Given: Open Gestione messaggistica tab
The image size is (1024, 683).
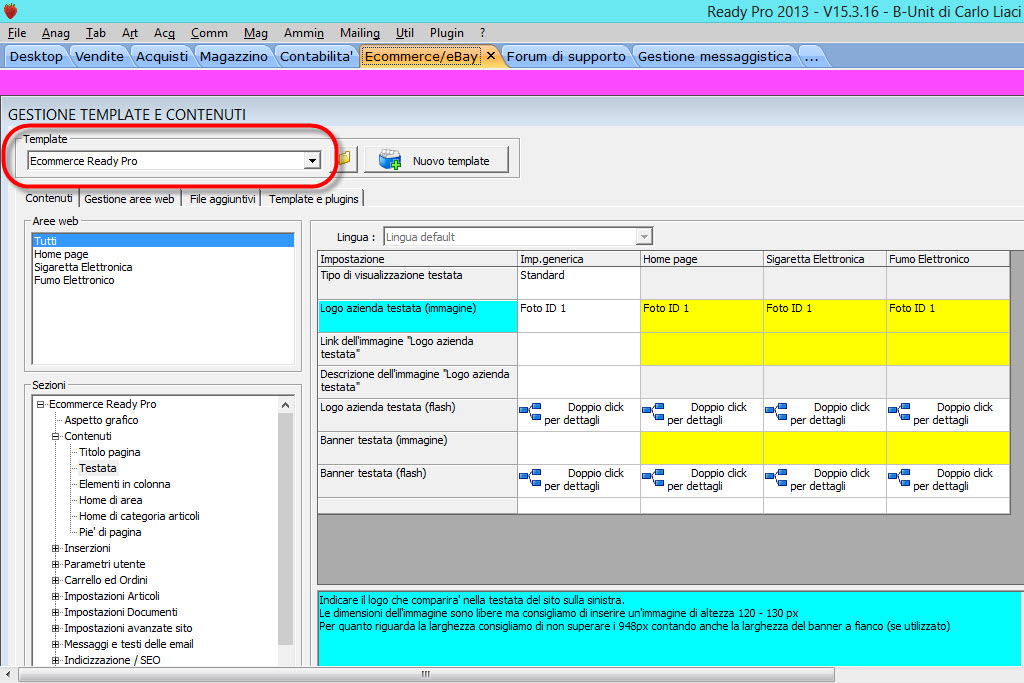Looking at the screenshot, I should click(x=714, y=57).
